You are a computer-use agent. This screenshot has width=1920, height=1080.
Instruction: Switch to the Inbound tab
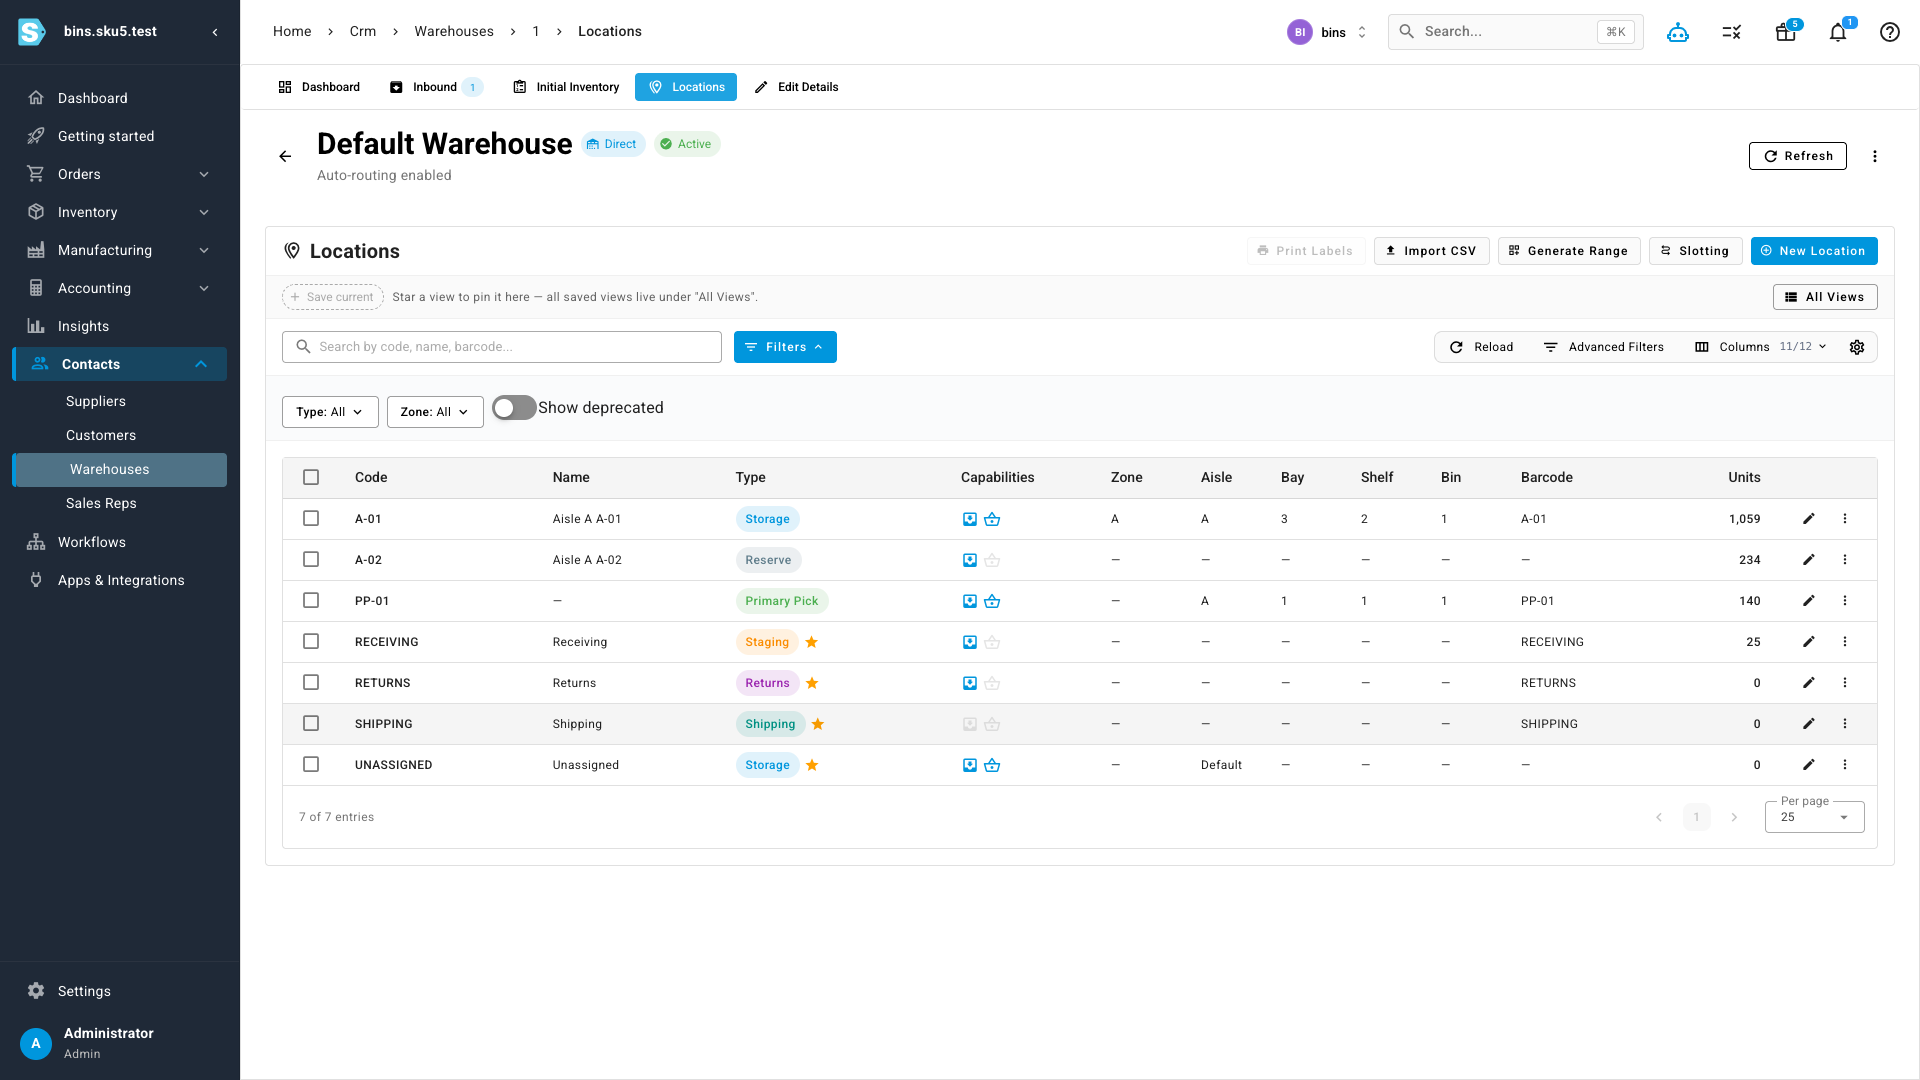pyautogui.click(x=436, y=87)
